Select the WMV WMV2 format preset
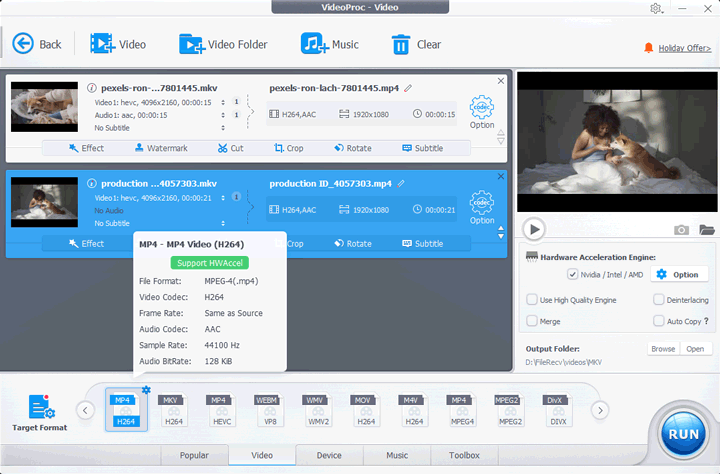The width and height of the screenshot is (720, 474). click(318, 410)
